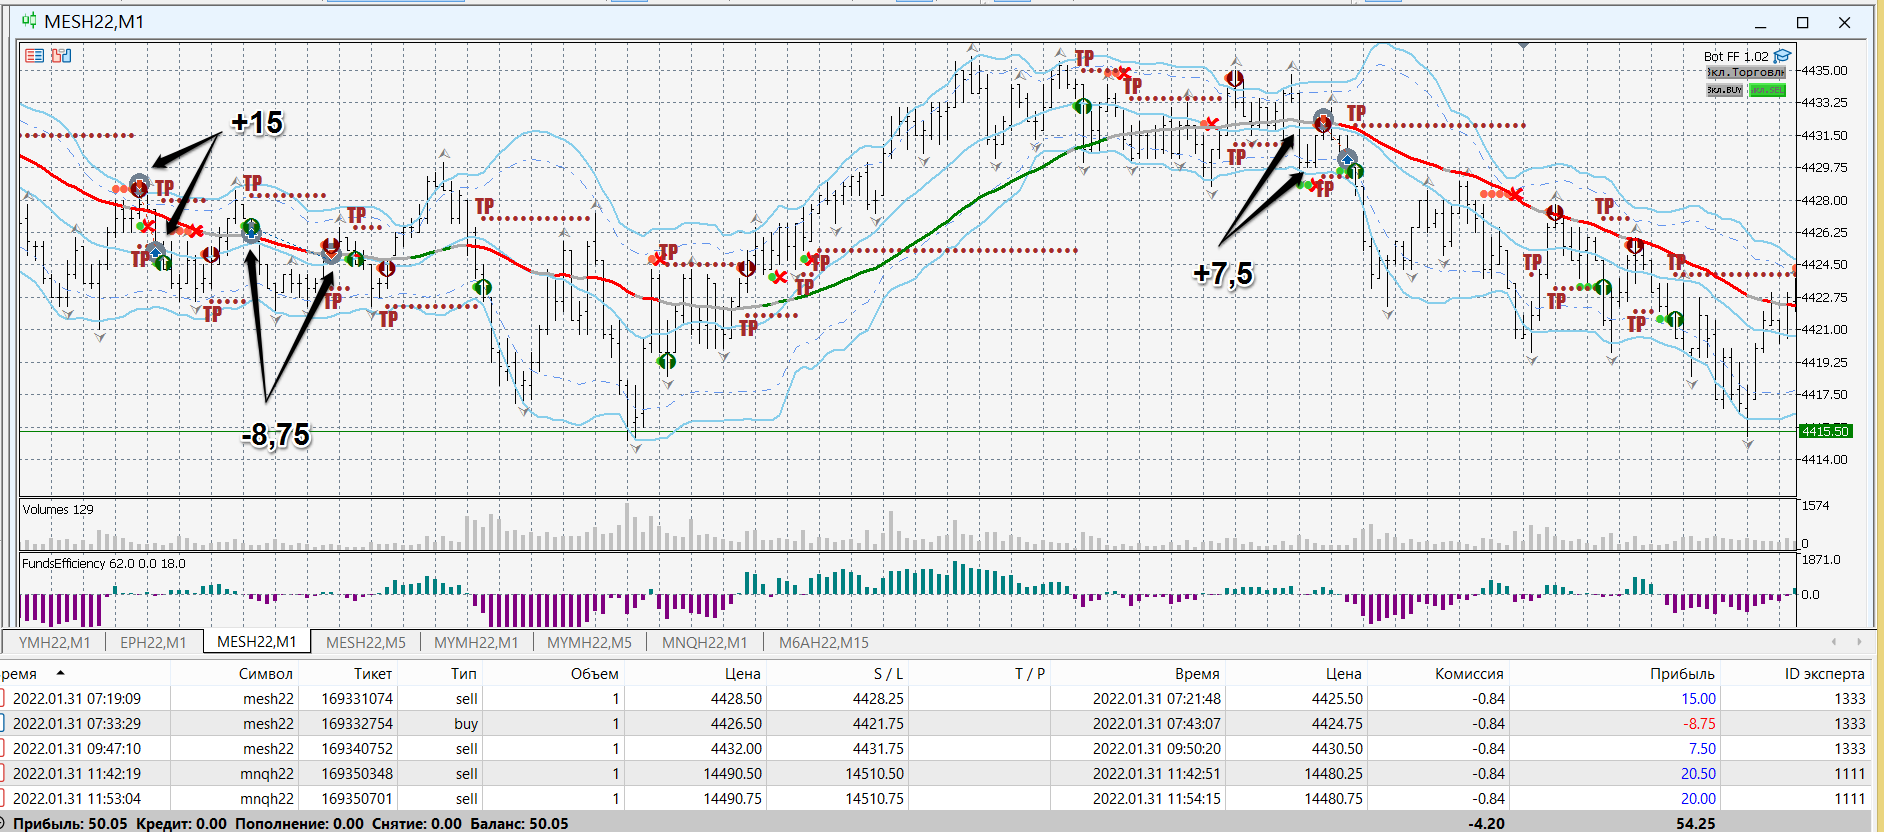This screenshot has height=832, width=1884.
Task: Switch to the YMH22,M1 chart tab
Action: click(x=54, y=642)
